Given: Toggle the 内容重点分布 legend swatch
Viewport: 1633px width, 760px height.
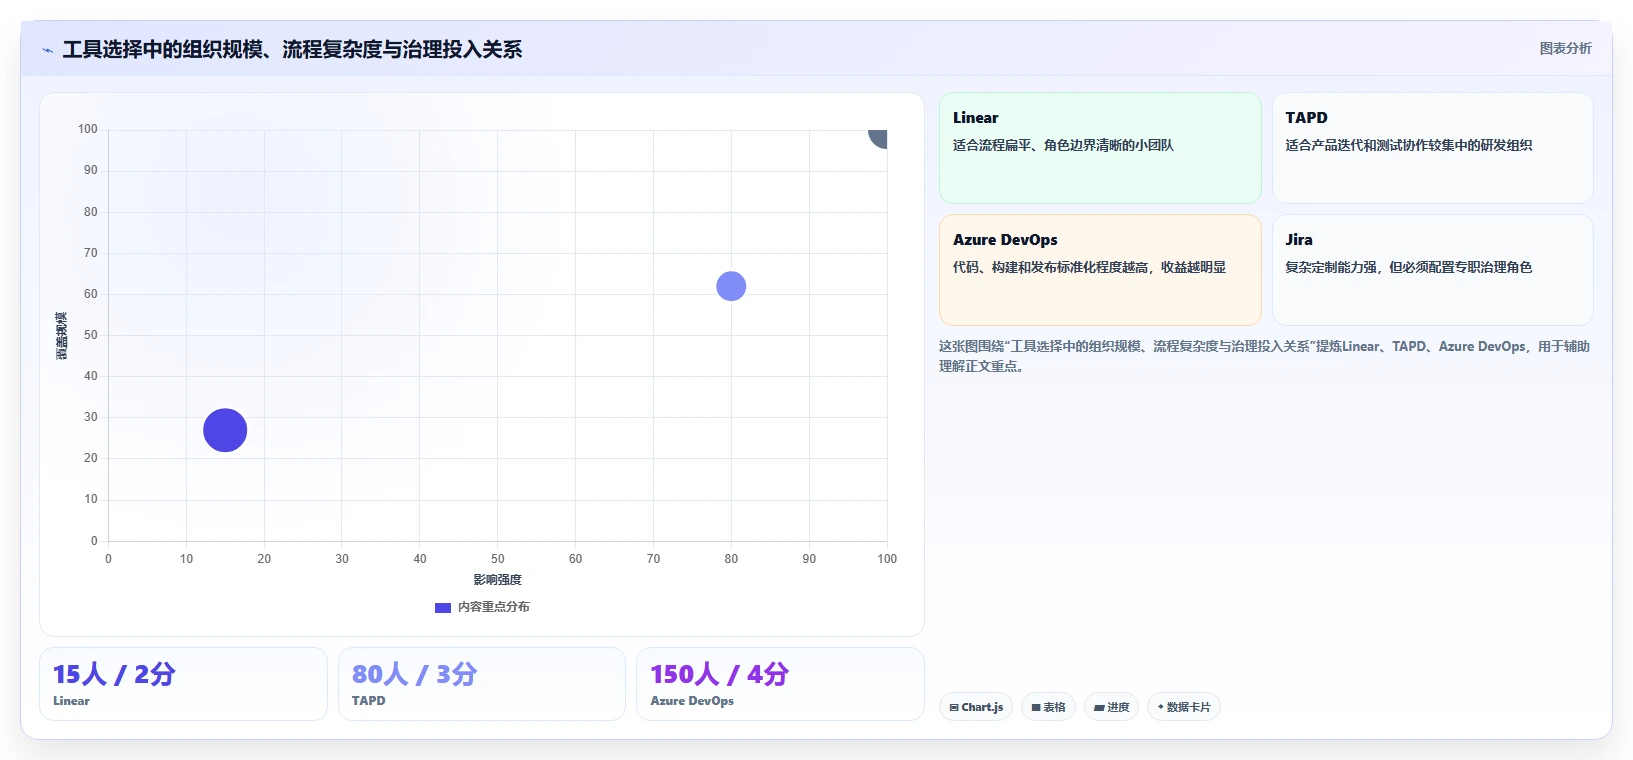Looking at the screenshot, I should point(443,607).
